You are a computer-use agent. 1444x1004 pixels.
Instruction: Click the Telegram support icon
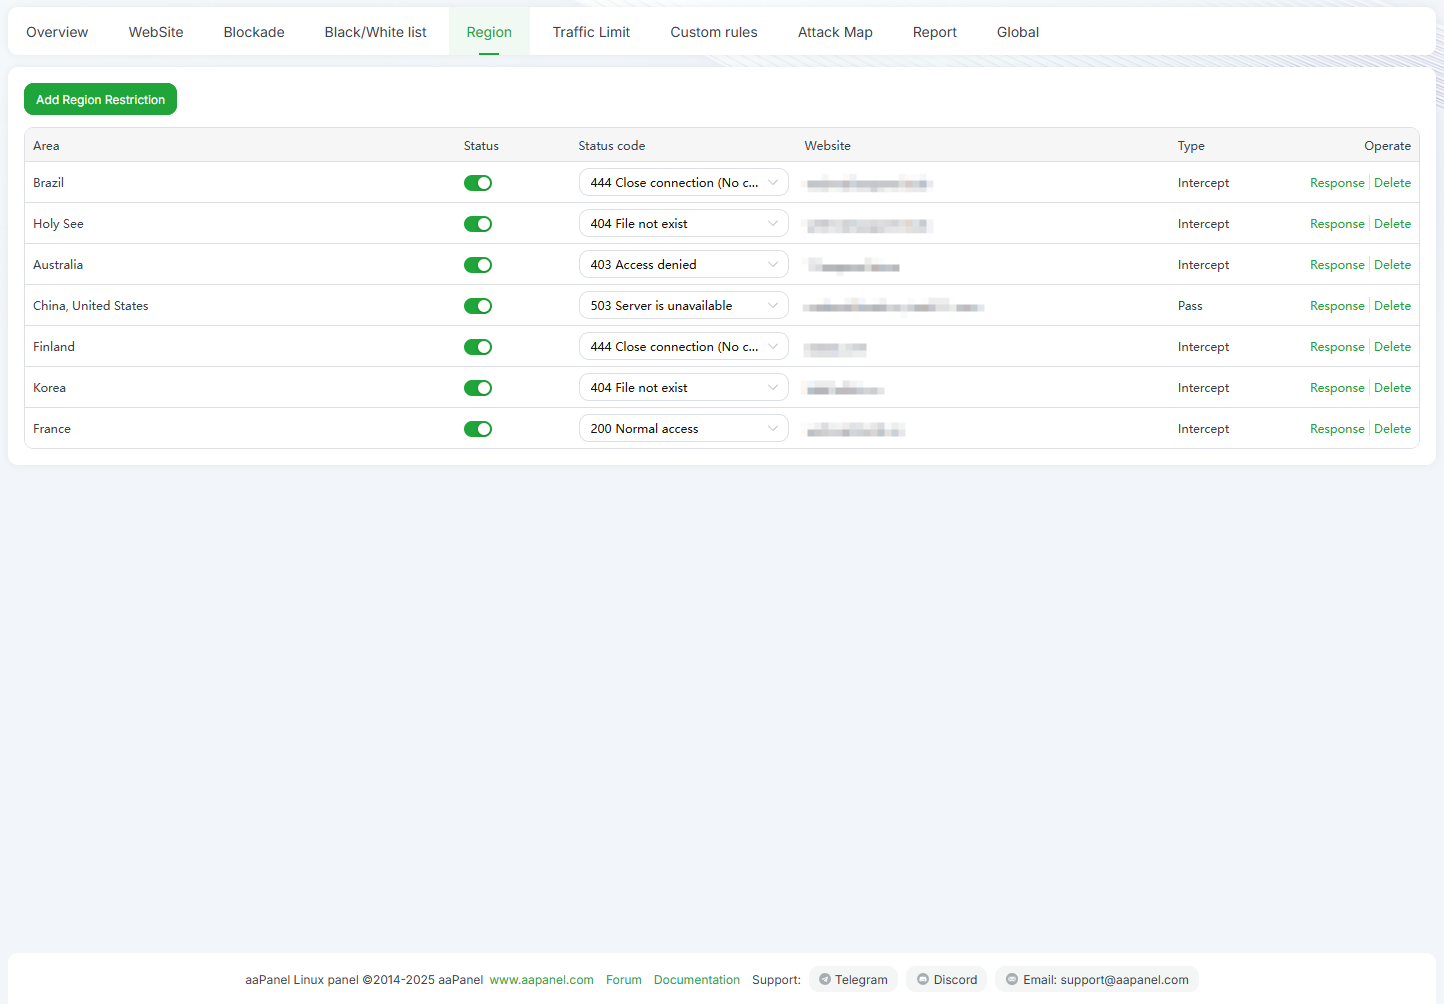click(x=825, y=980)
